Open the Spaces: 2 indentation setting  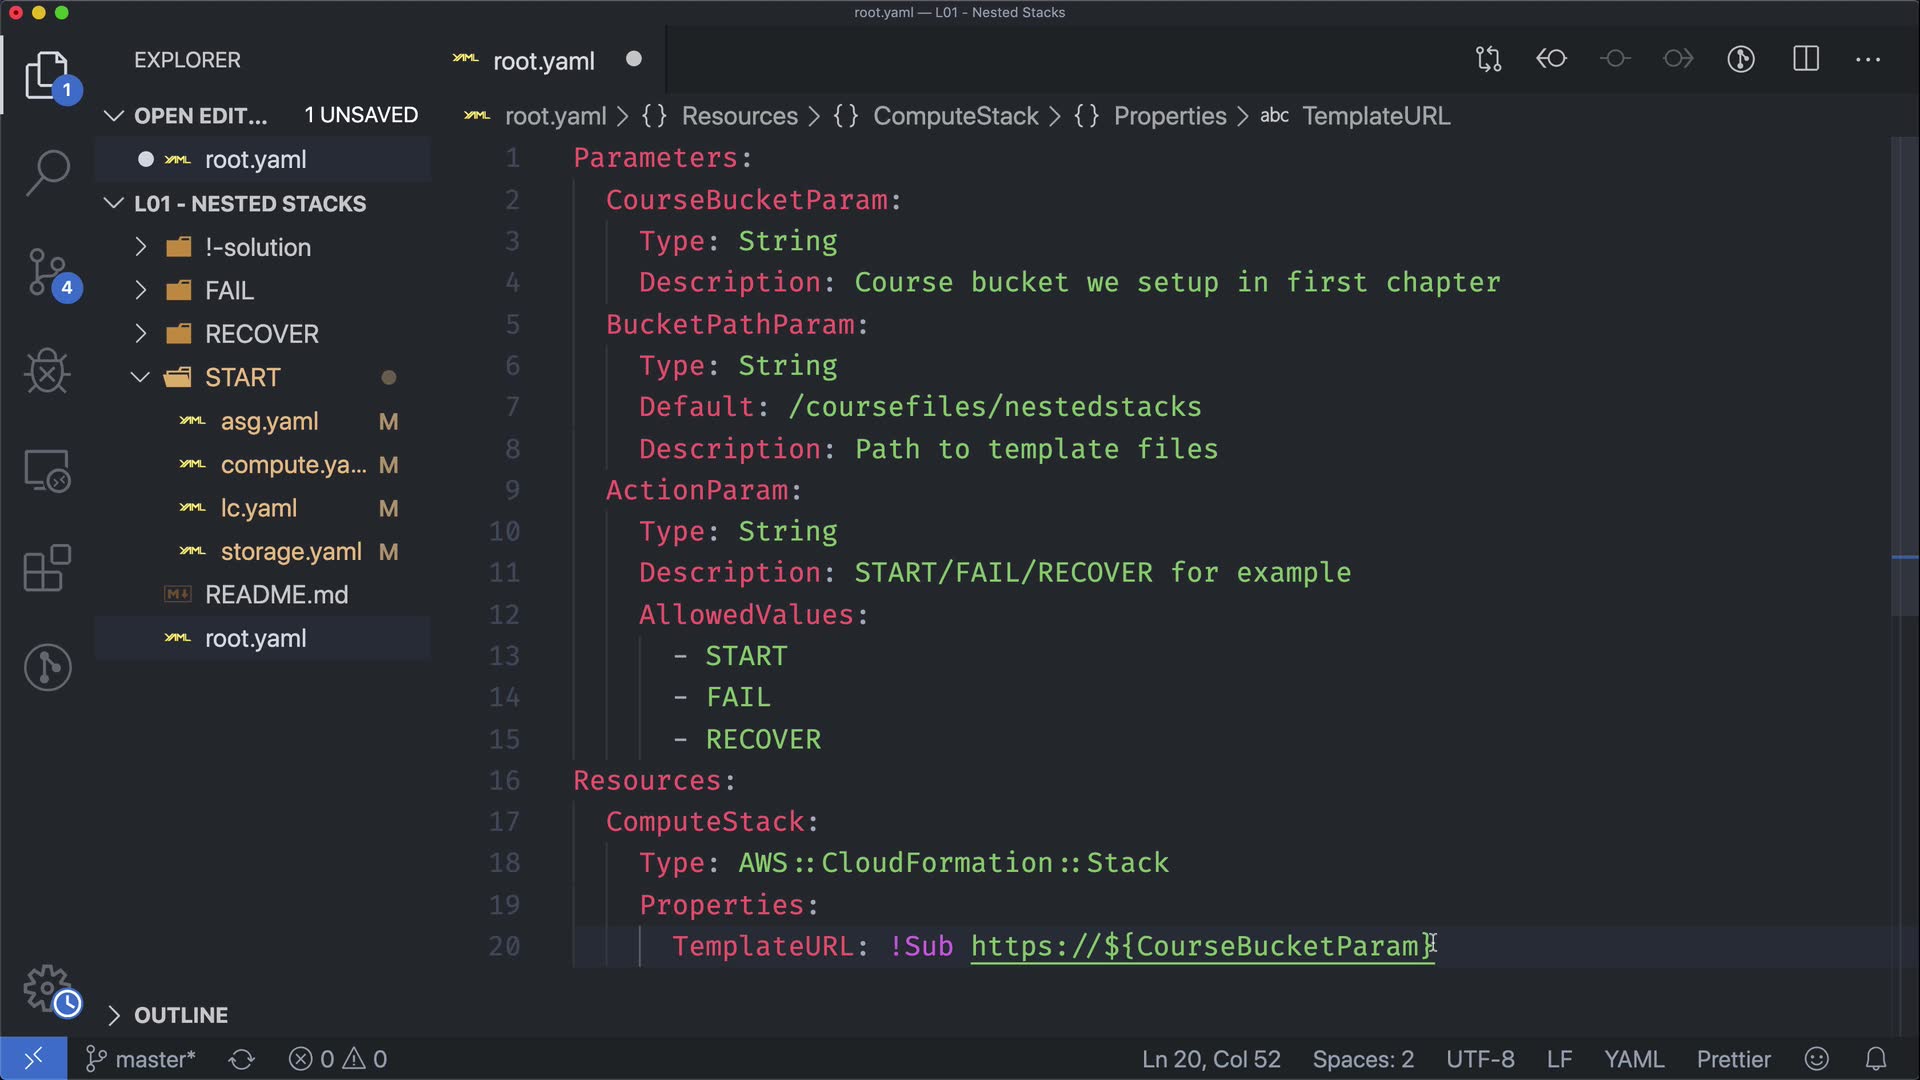[1362, 1059]
